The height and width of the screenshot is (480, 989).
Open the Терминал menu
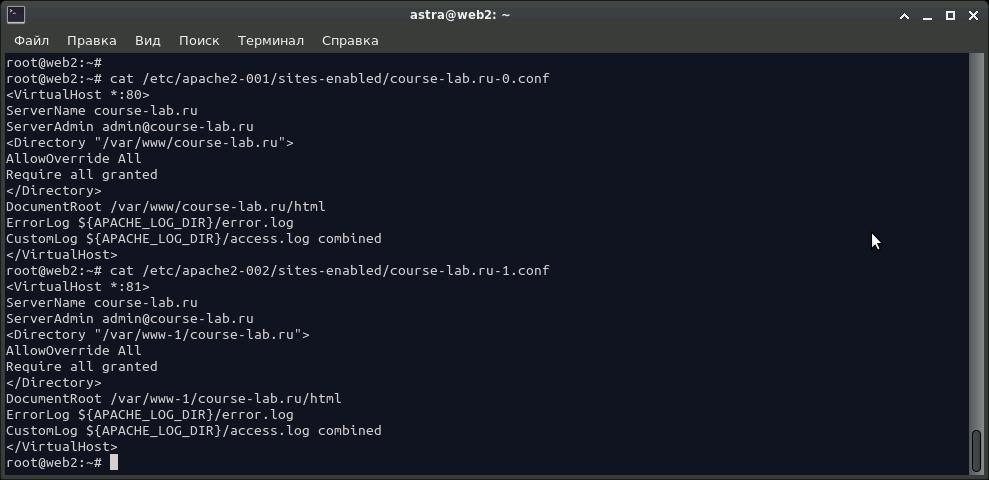pos(270,40)
